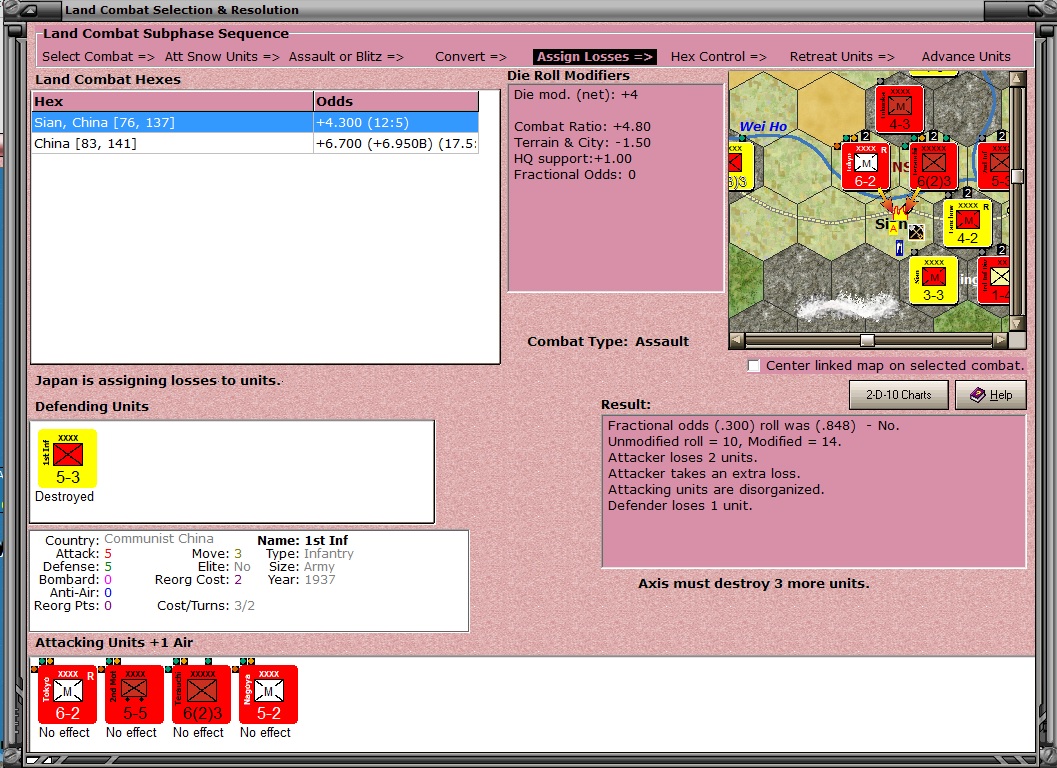The height and width of the screenshot is (768, 1057).
Task: Enable center linked map on selected combat
Action: [754, 365]
